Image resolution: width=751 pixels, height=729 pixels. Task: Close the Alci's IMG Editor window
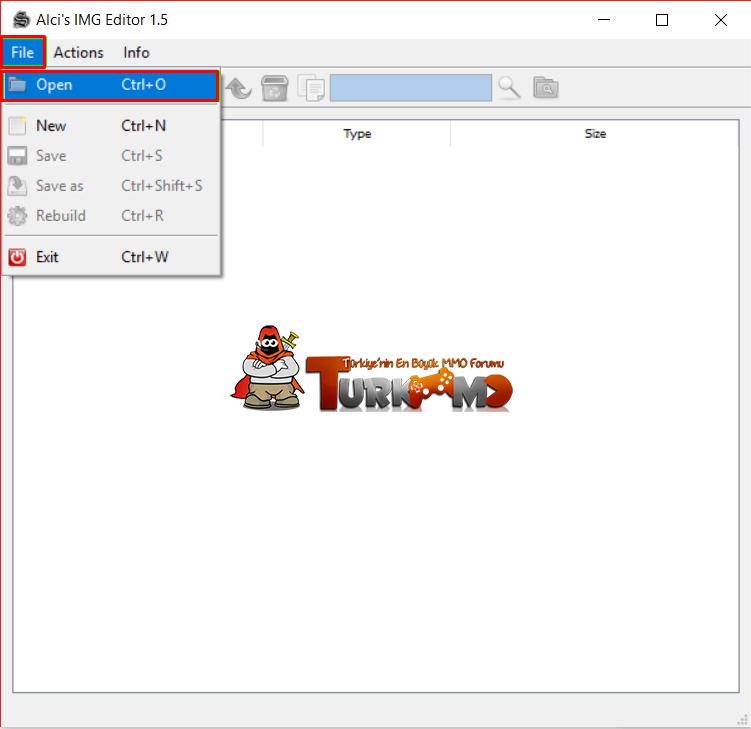(x=721, y=20)
